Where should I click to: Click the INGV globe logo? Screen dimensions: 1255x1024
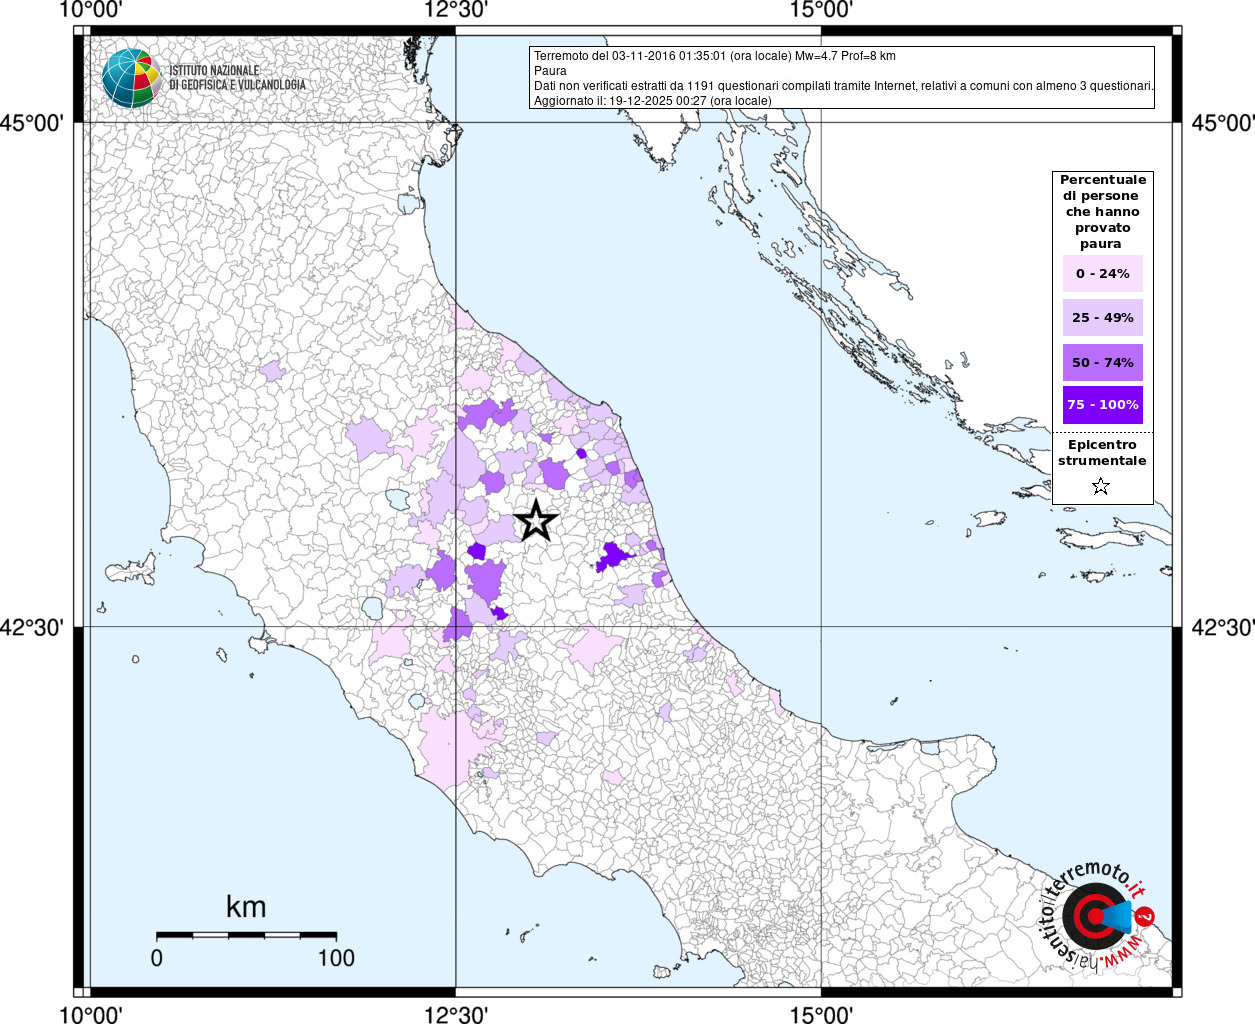coord(131,78)
